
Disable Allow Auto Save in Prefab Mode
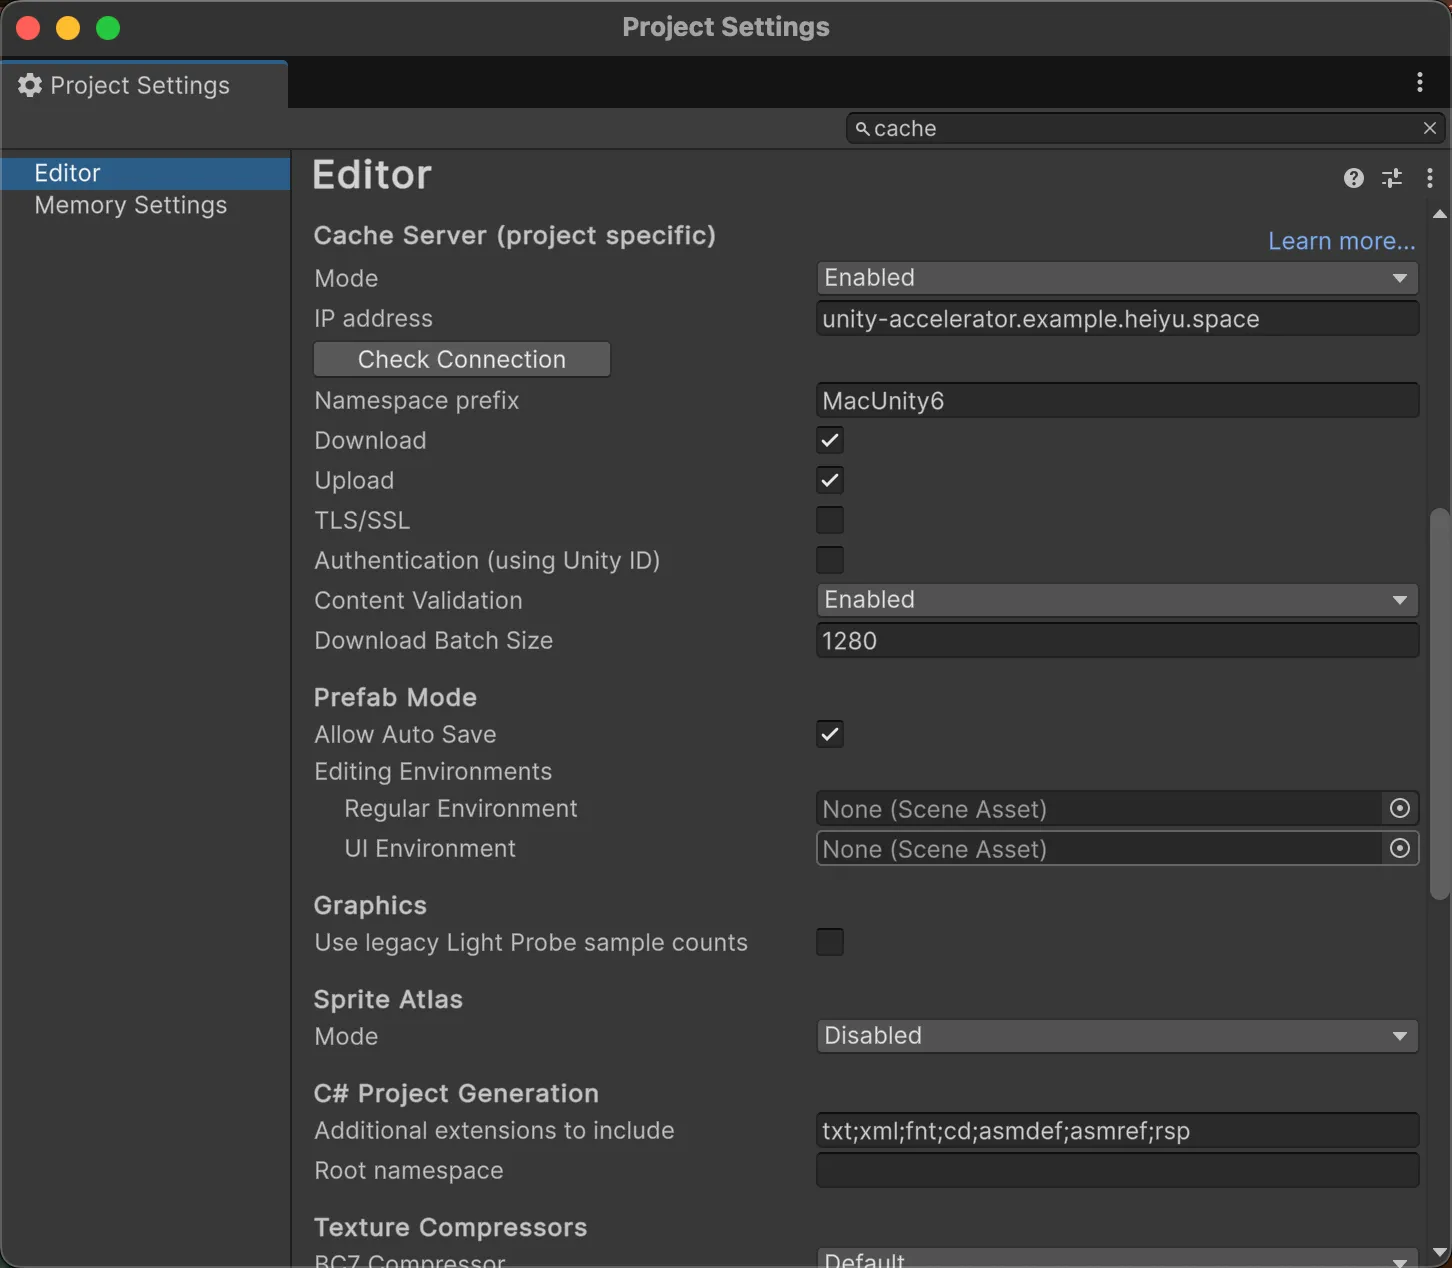click(830, 734)
